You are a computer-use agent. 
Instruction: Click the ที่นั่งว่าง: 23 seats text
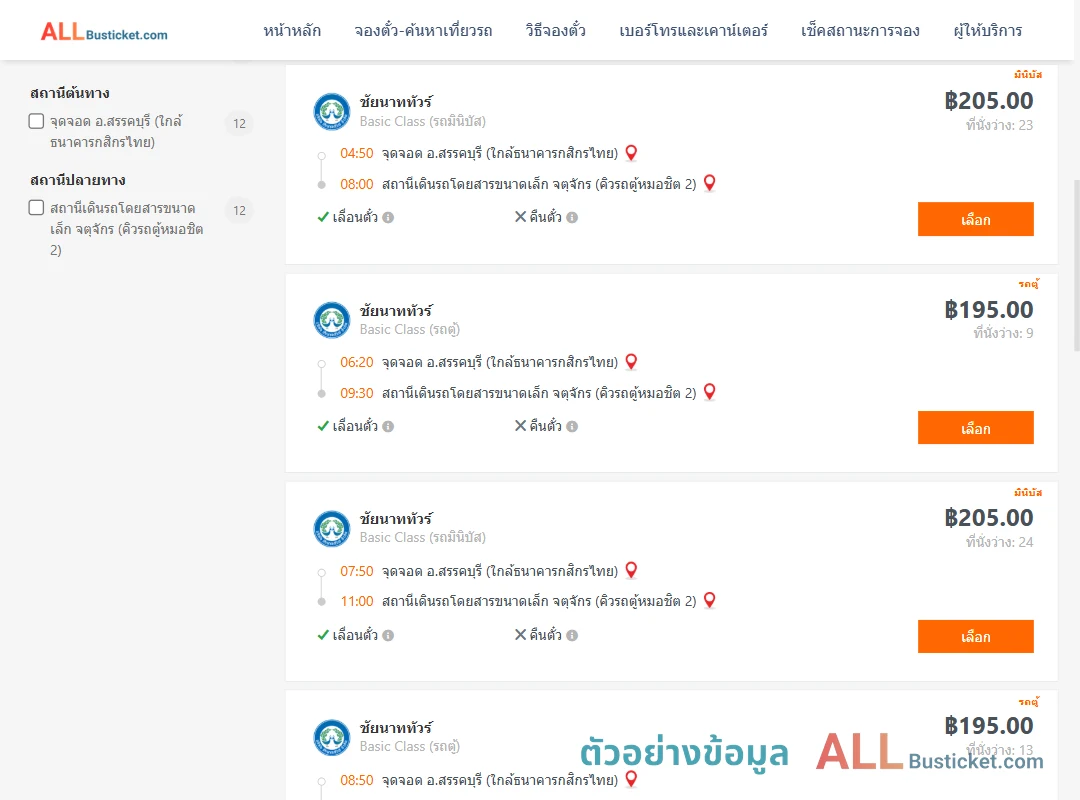point(999,125)
